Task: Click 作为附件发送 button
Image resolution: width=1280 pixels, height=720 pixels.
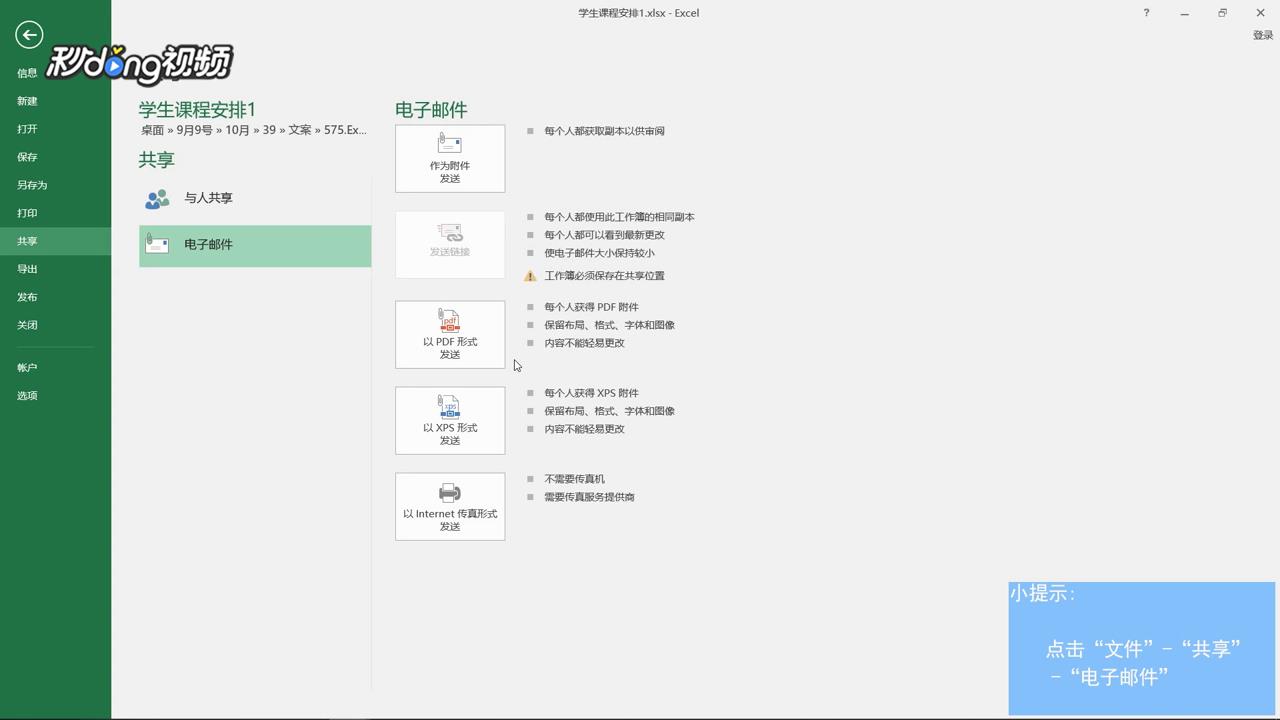Action: (450, 158)
